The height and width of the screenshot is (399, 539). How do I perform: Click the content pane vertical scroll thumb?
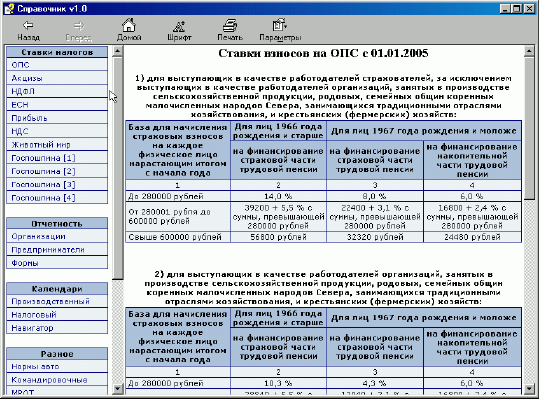click(529, 128)
